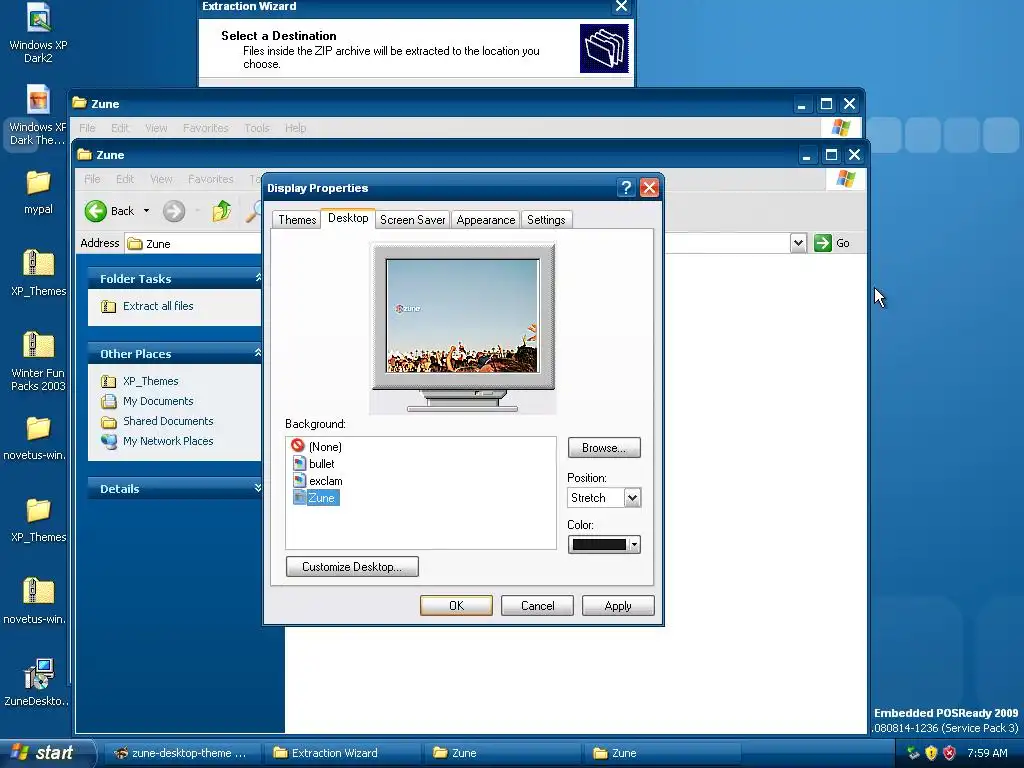
Task: Expand the Details panel
Action: (258, 488)
